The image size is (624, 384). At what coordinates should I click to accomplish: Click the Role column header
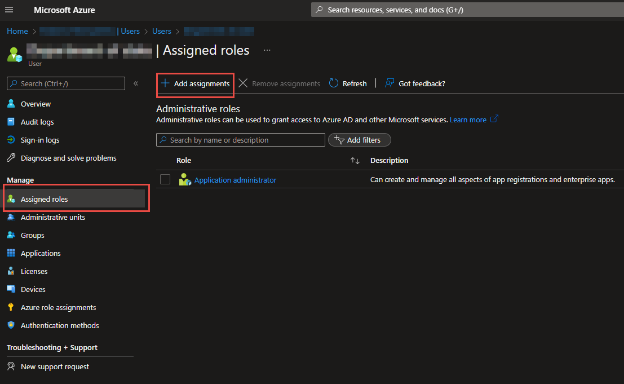tap(184, 160)
